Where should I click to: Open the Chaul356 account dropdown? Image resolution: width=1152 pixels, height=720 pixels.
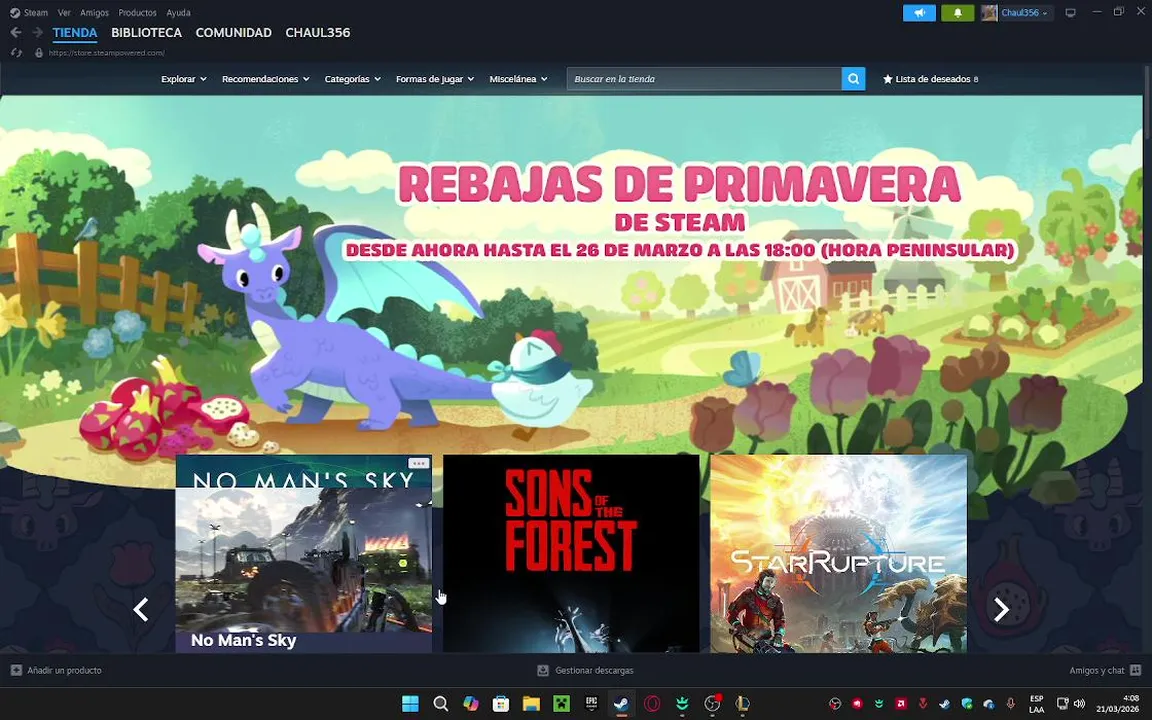(x=1025, y=12)
